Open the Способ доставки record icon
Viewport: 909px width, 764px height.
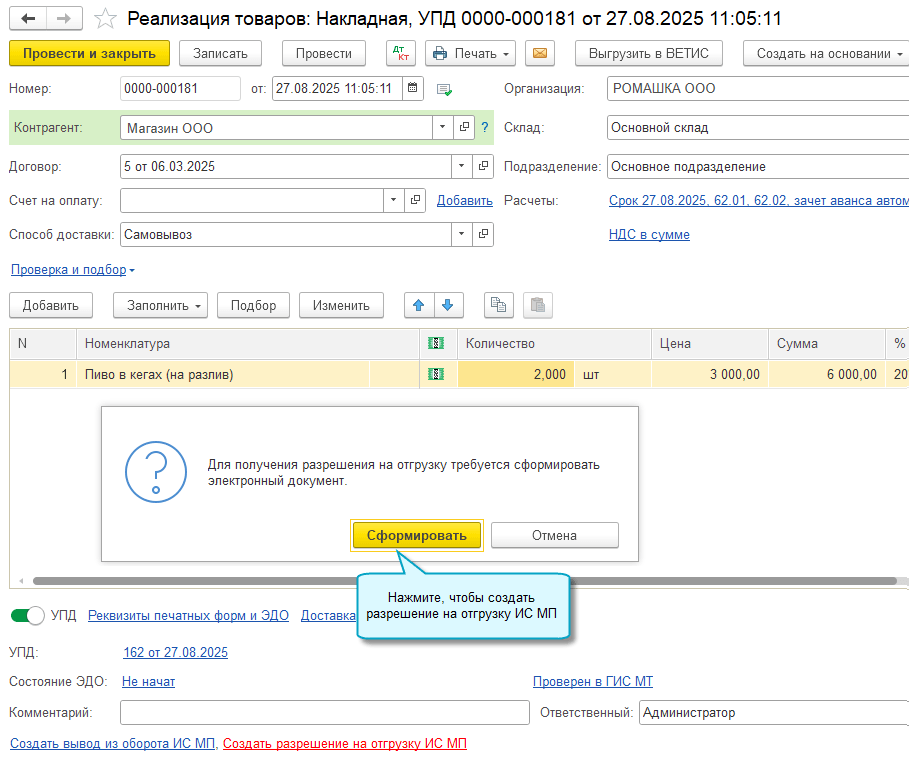[483, 234]
